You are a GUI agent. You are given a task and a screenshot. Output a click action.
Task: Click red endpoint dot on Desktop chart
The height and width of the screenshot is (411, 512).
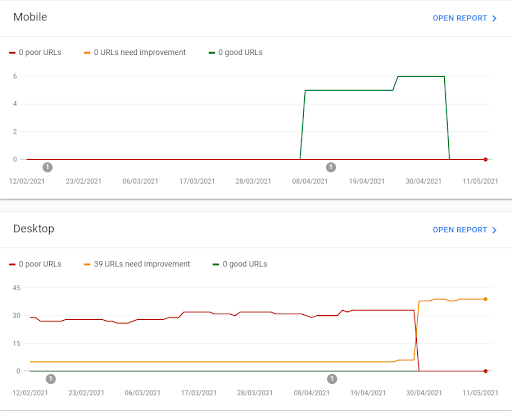[486, 371]
